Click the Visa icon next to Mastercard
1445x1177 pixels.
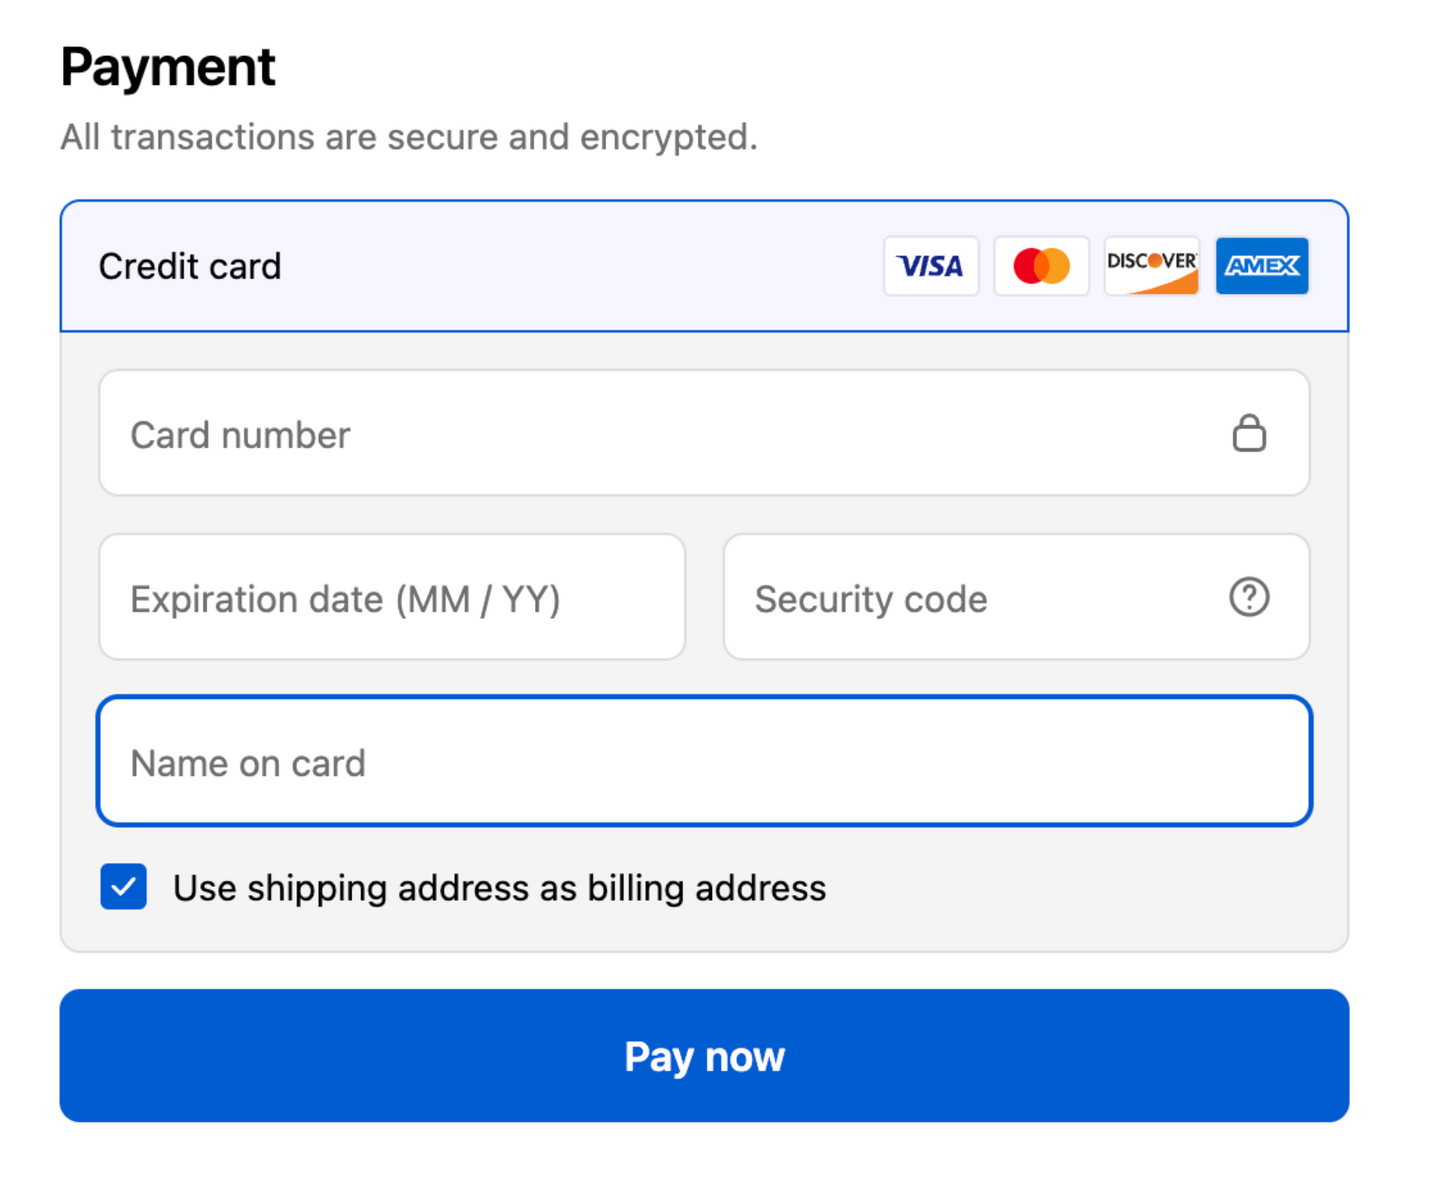tap(931, 266)
